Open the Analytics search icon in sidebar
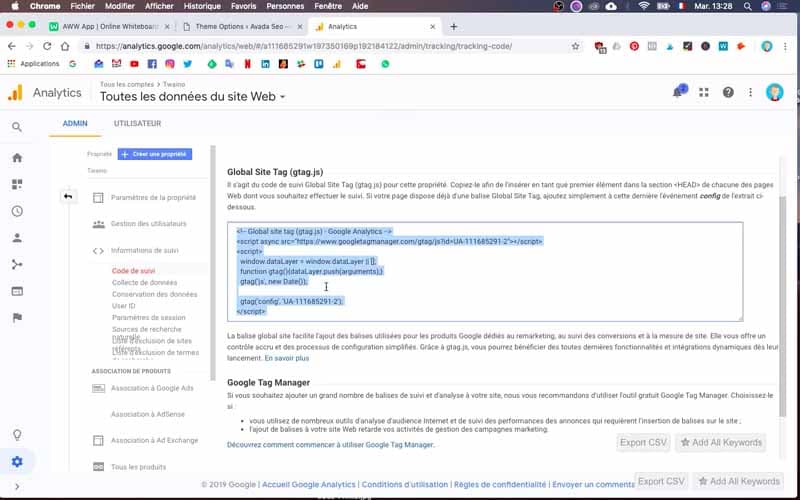800x500 pixels. (17, 127)
